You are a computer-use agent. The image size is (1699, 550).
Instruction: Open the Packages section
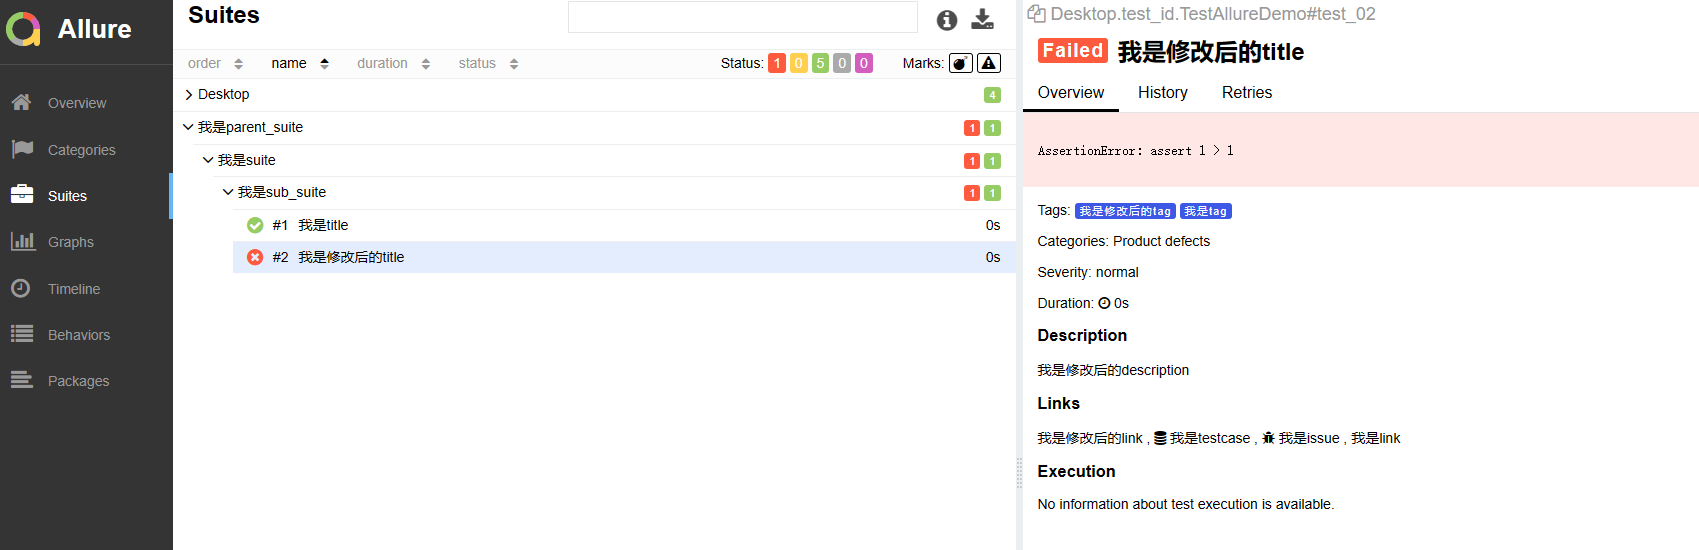[x=78, y=381]
